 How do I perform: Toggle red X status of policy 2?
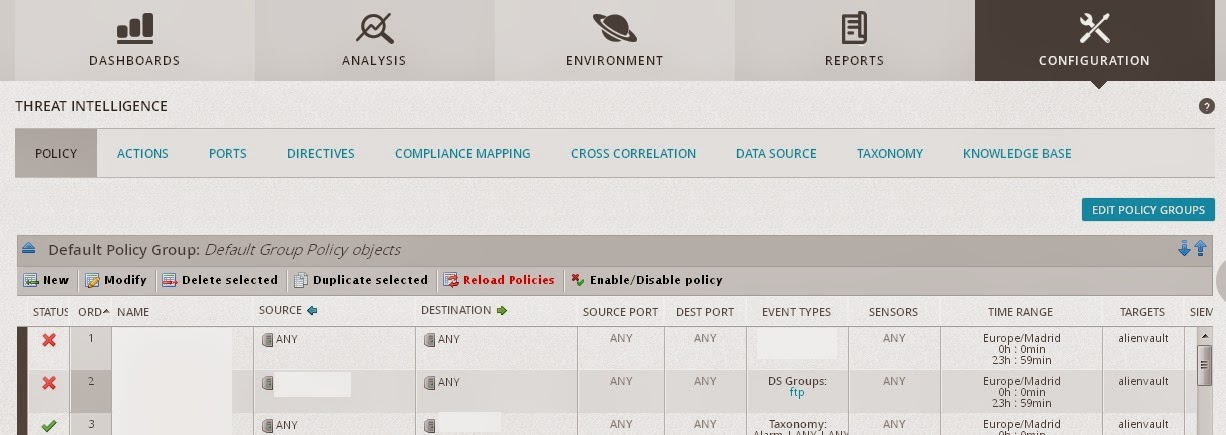48,382
